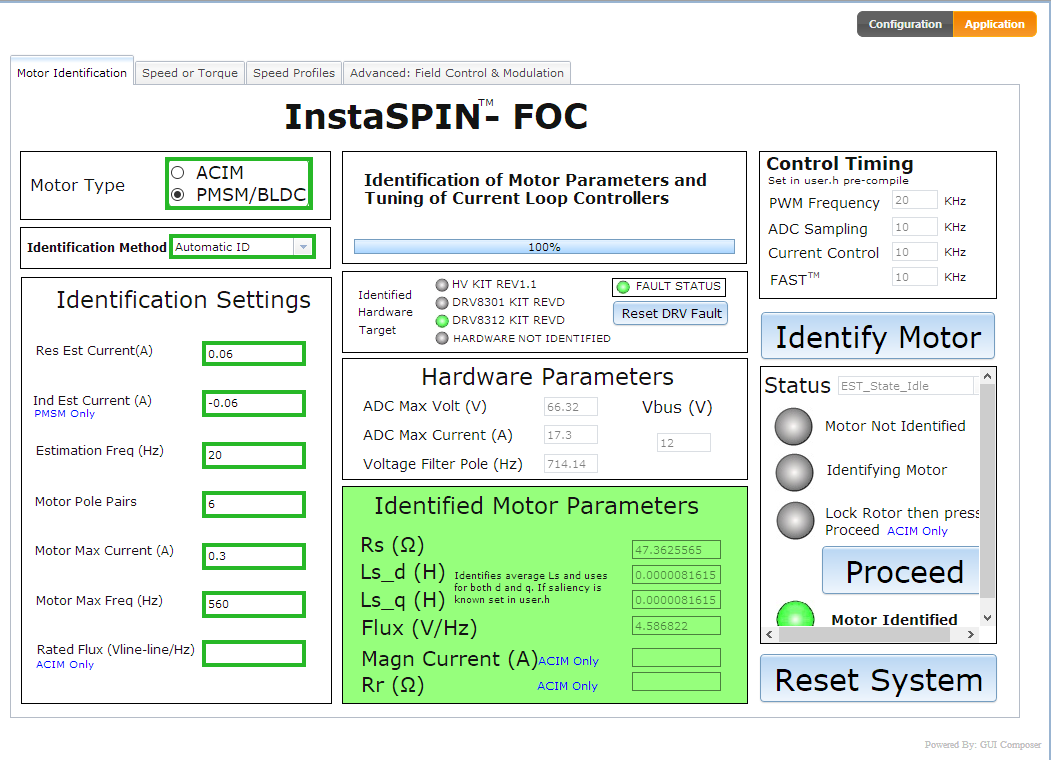The height and width of the screenshot is (760, 1051).
Task: Click the HARDWARE NOT IDENTIFIED indicator LED
Action: (x=442, y=338)
